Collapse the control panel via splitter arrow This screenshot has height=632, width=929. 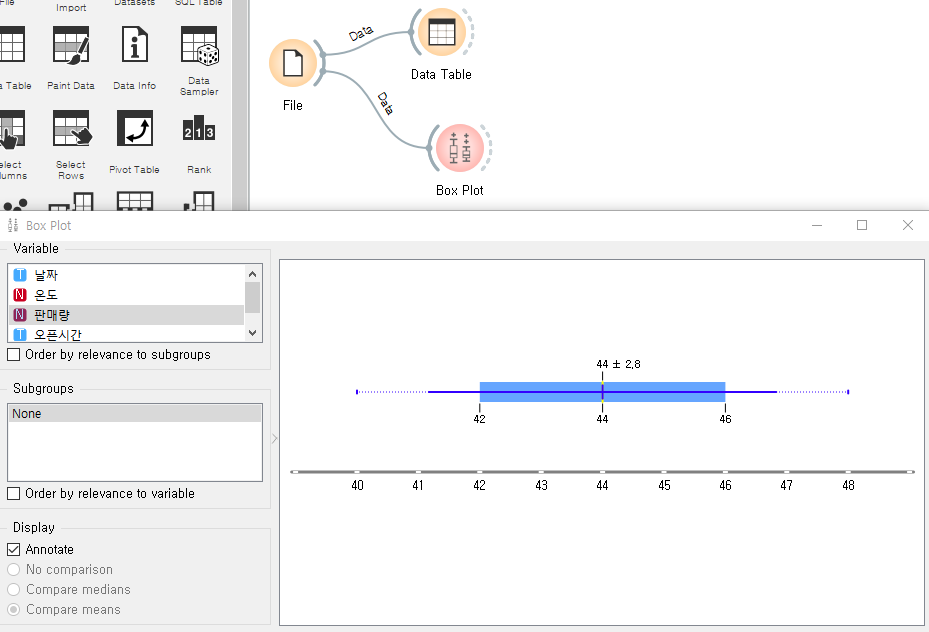[274, 439]
